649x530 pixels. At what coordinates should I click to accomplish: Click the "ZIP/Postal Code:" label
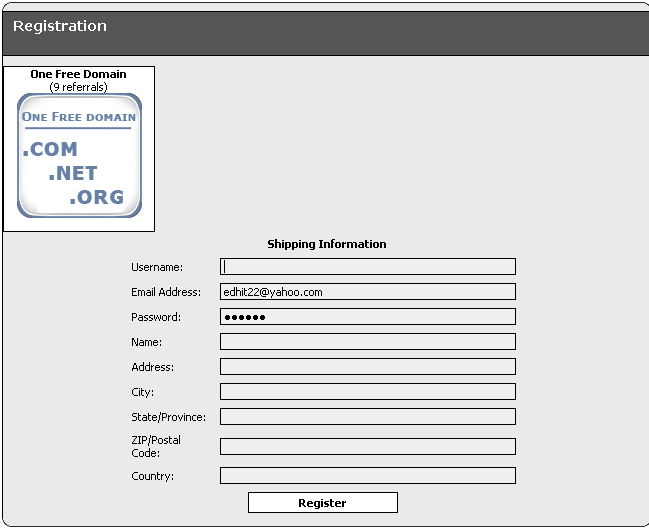tap(156, 446)
